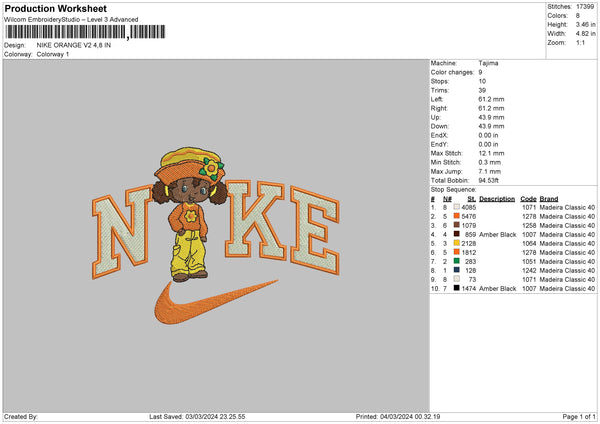Click the Max Stitch value 12.1 mm

[x=491, y=153]
